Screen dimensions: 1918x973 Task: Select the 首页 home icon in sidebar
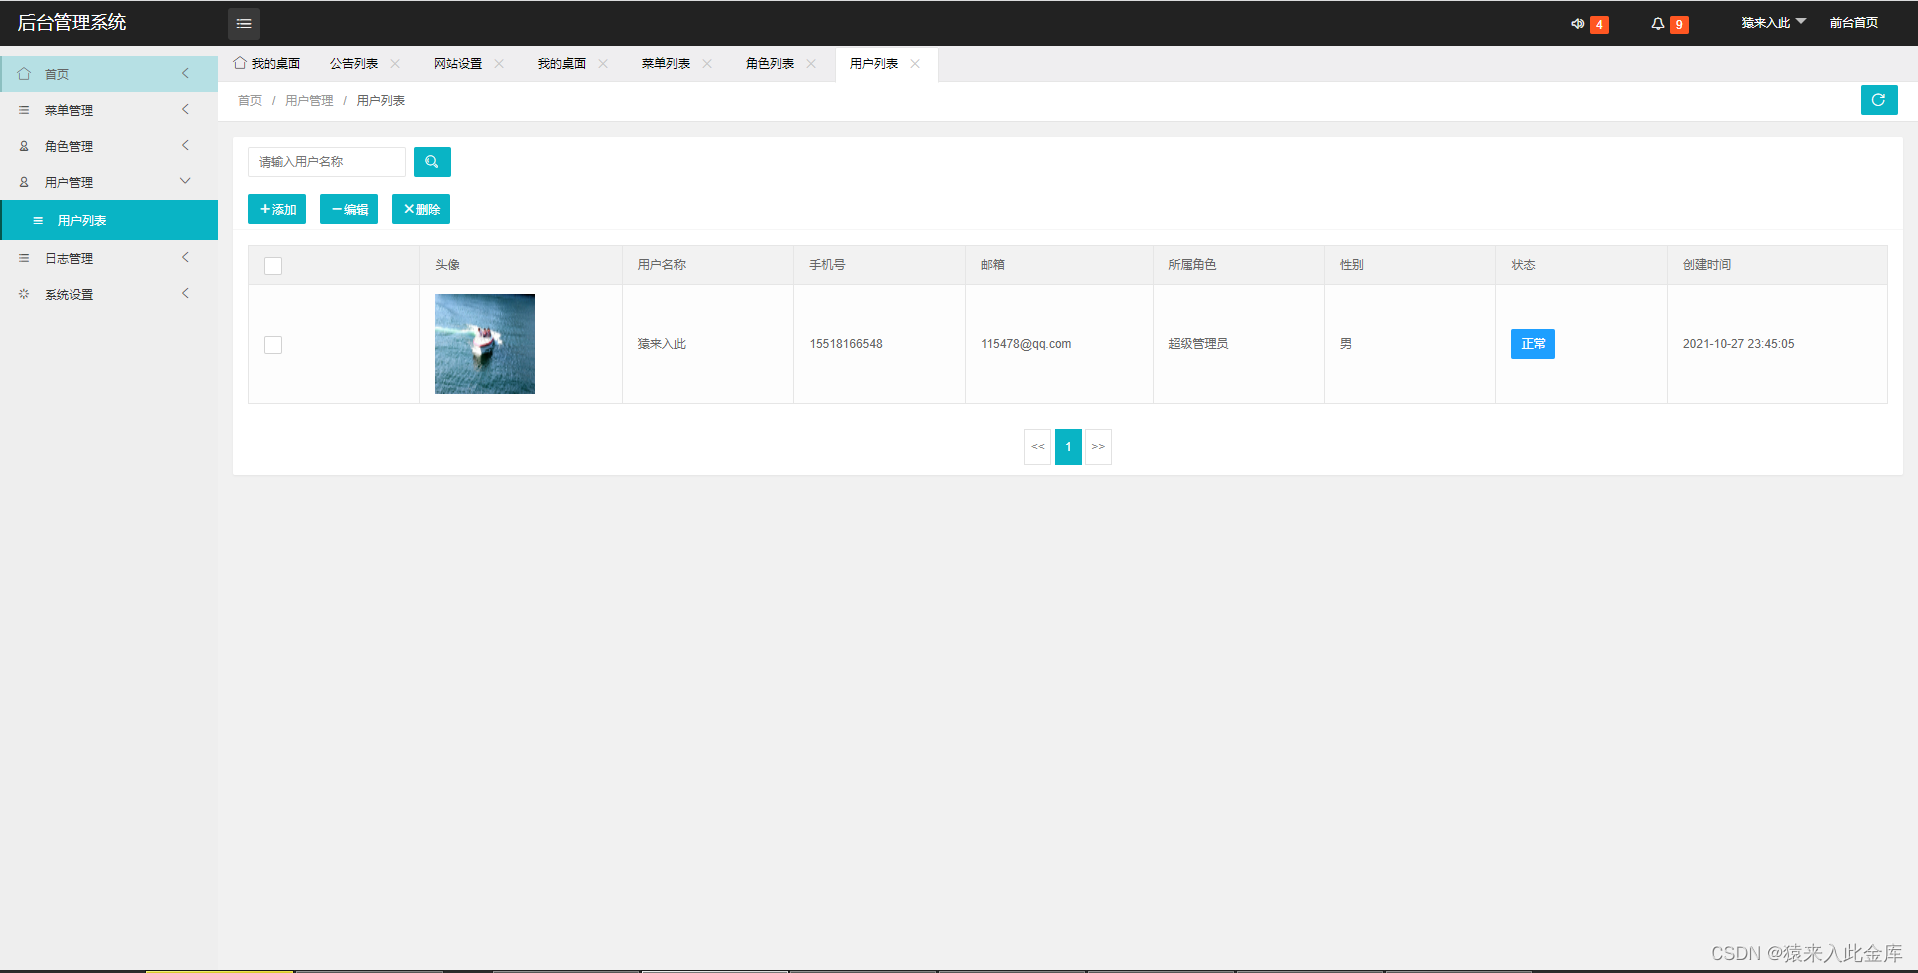tap(24, 73)
